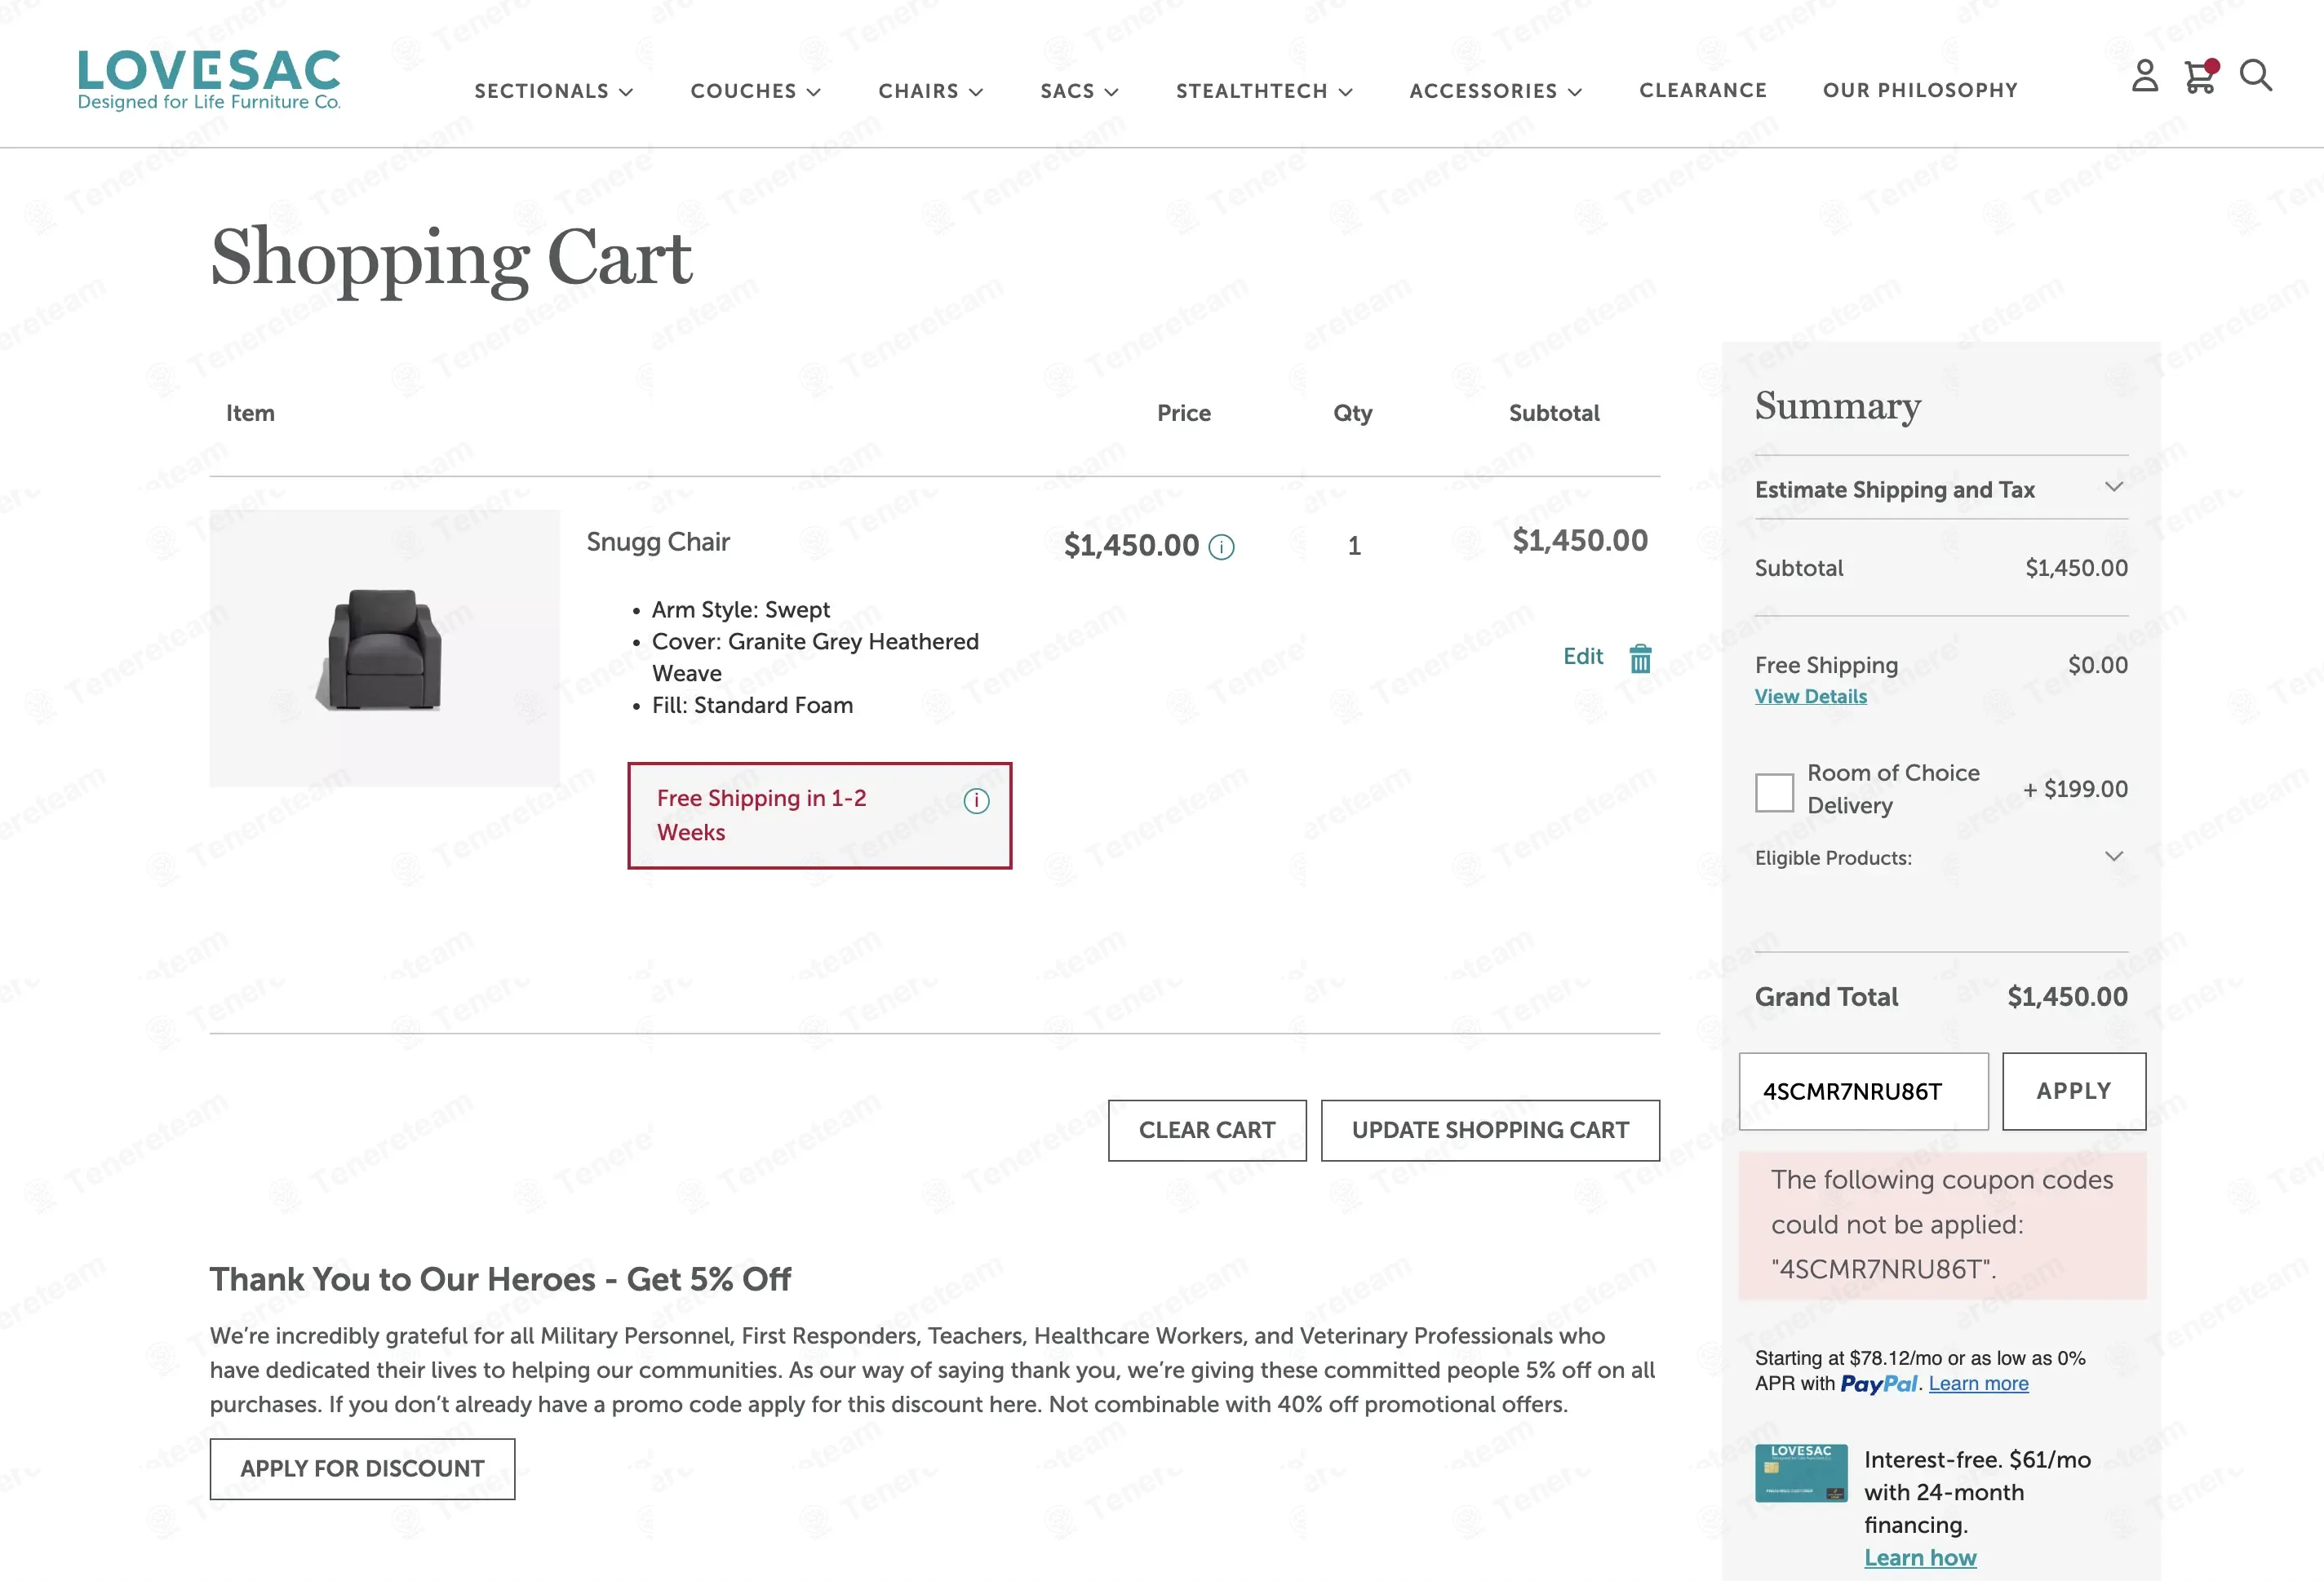The width and height of the screenshot is (2324, 1581).
Task: Click the quantity value for Snugg Chair
Action: 1354,546
